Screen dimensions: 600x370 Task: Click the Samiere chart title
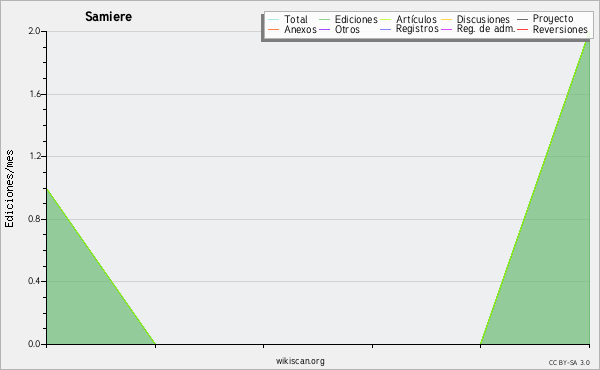click(x=108, y=16)
